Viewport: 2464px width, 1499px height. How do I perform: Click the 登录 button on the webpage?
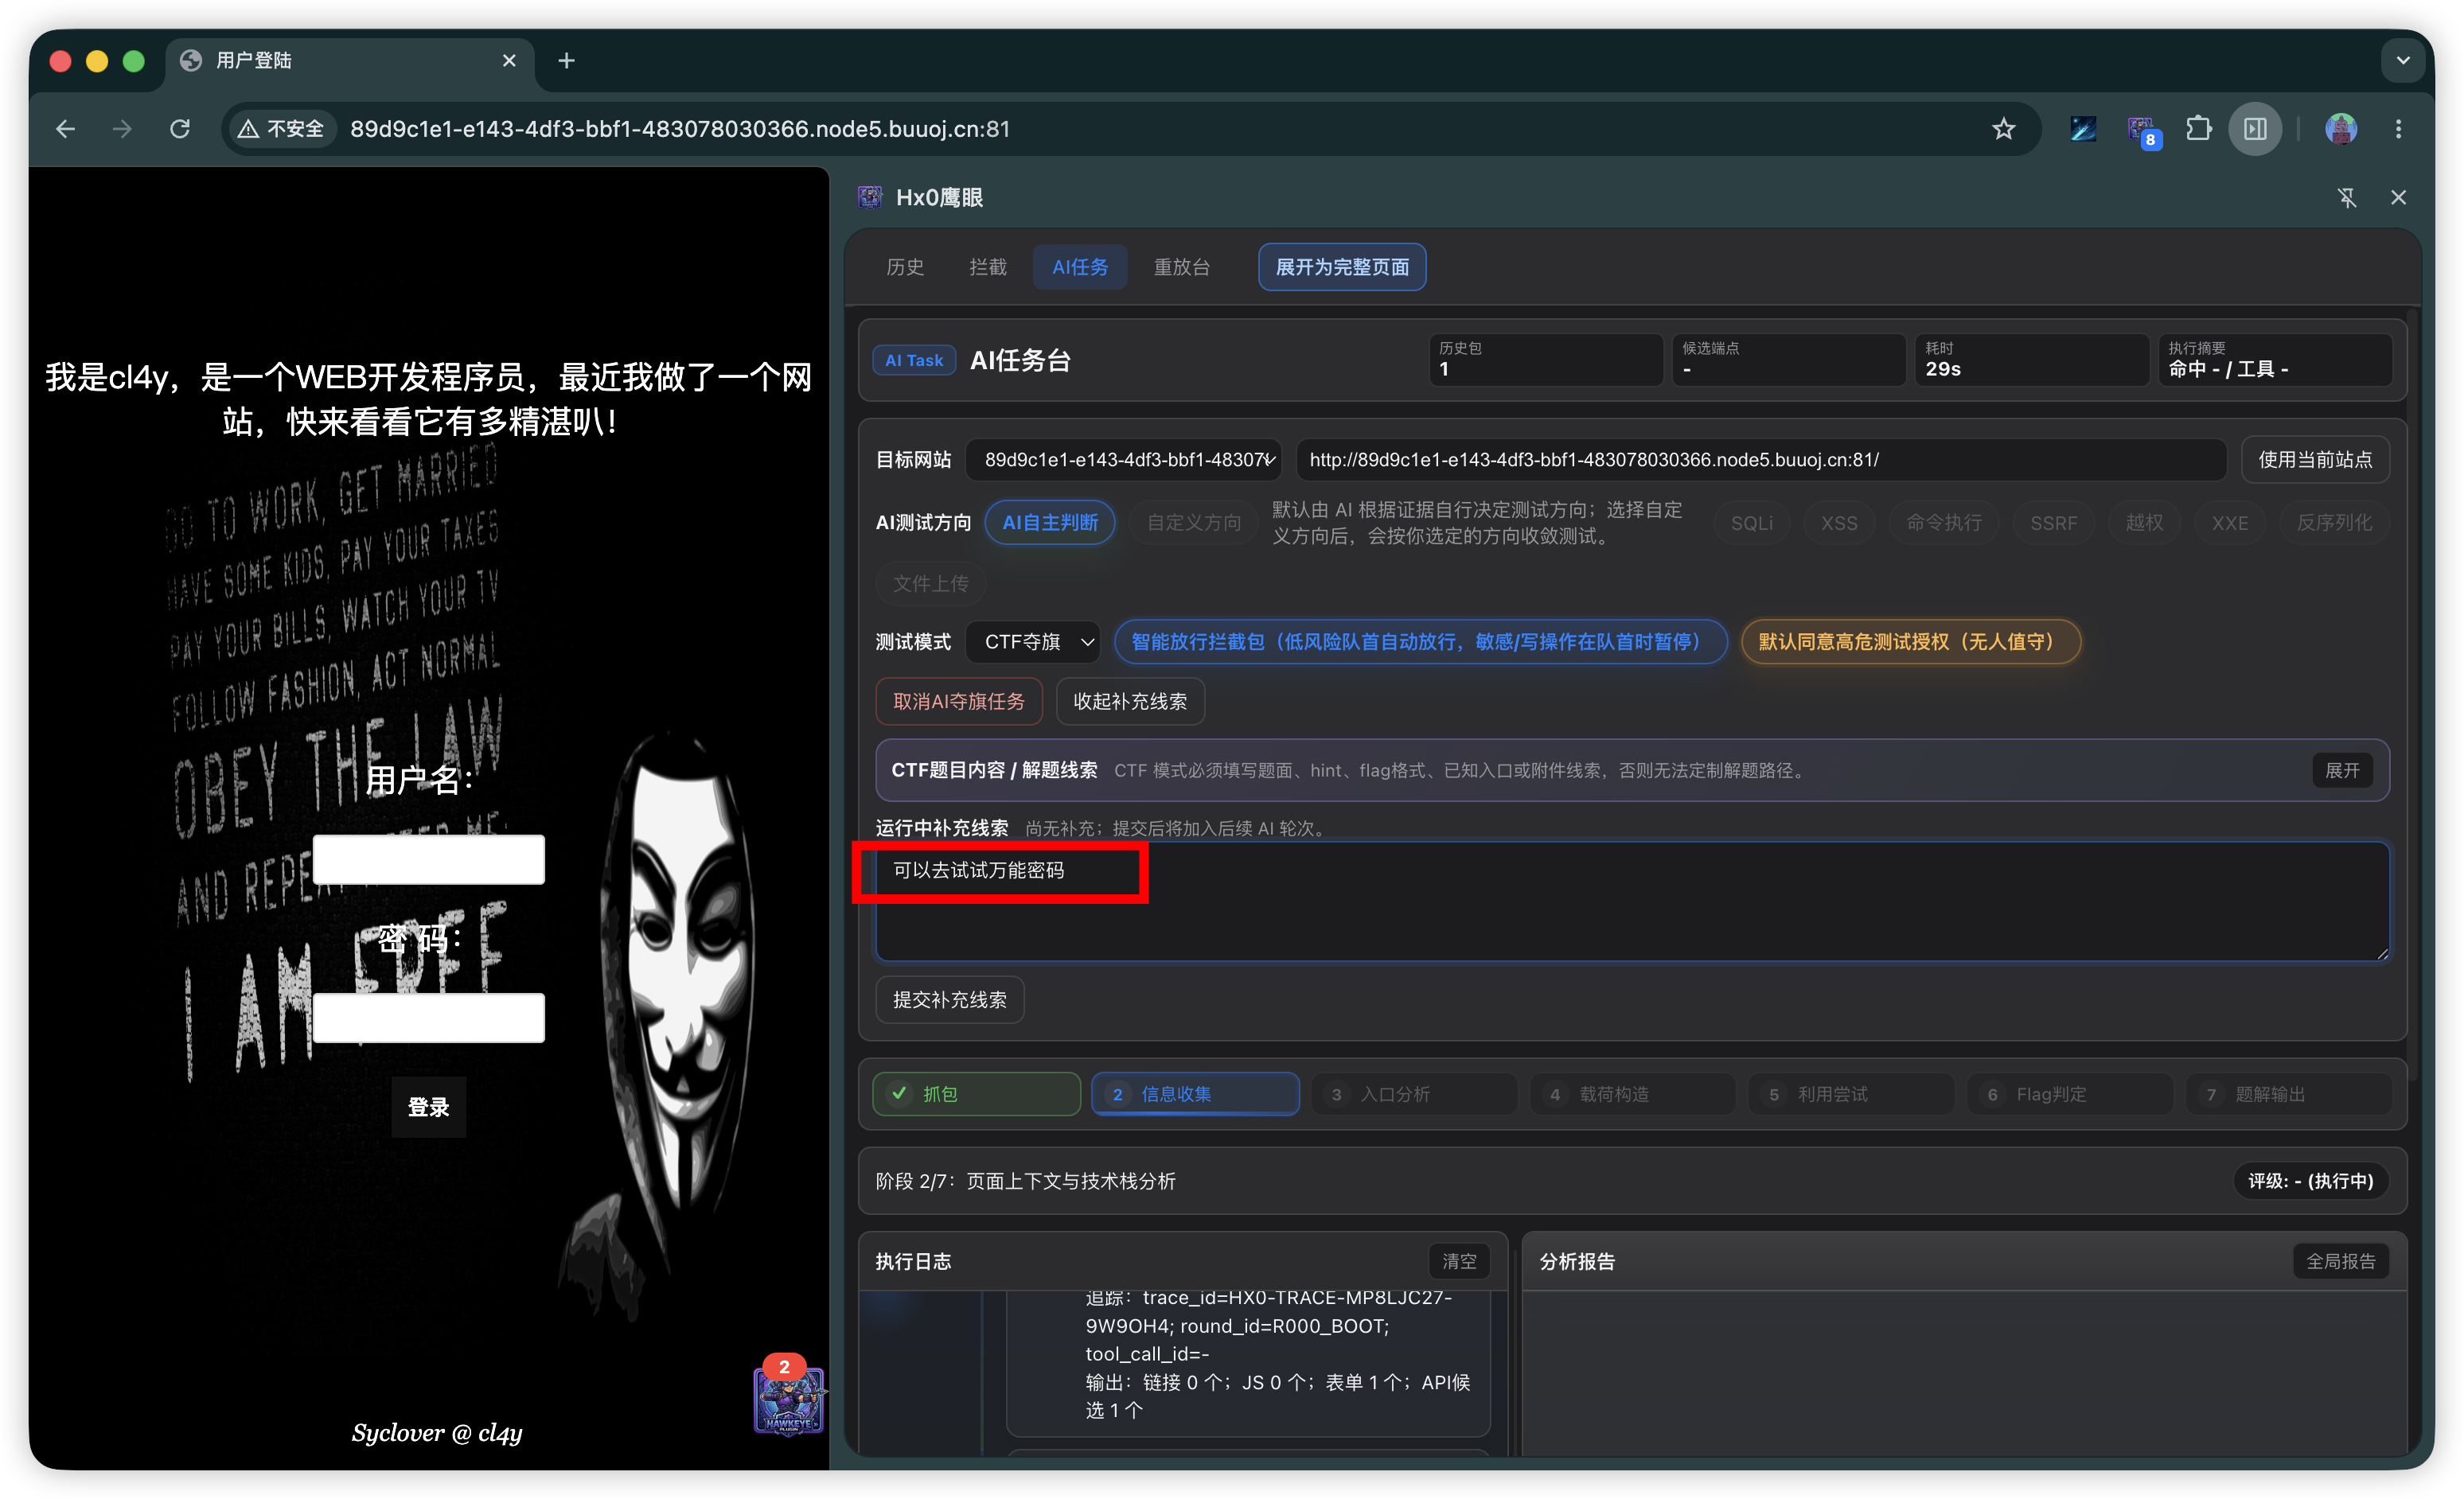(x=429, y=1107)
